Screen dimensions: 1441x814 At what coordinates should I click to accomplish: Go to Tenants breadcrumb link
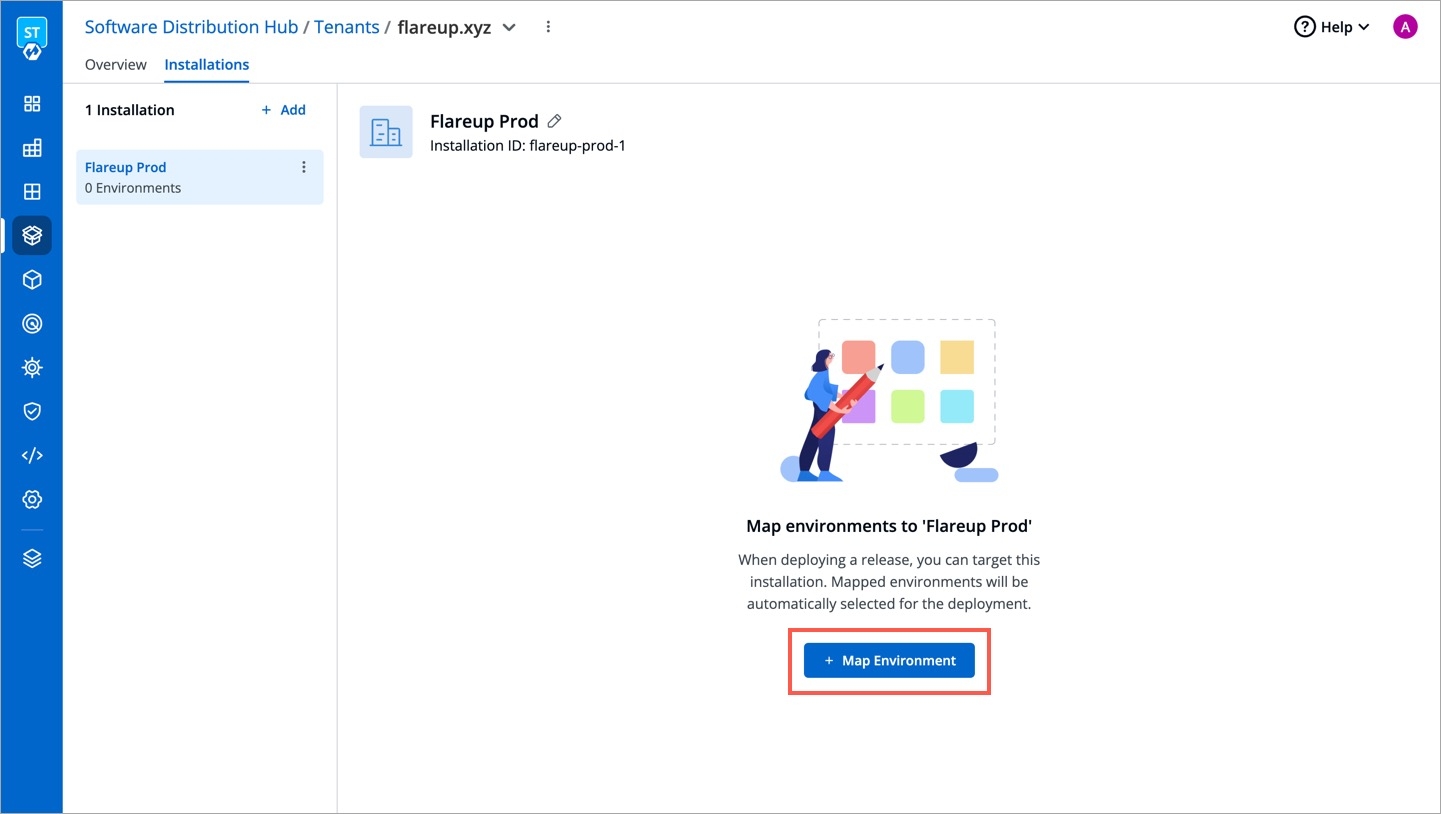pos(346,27)
